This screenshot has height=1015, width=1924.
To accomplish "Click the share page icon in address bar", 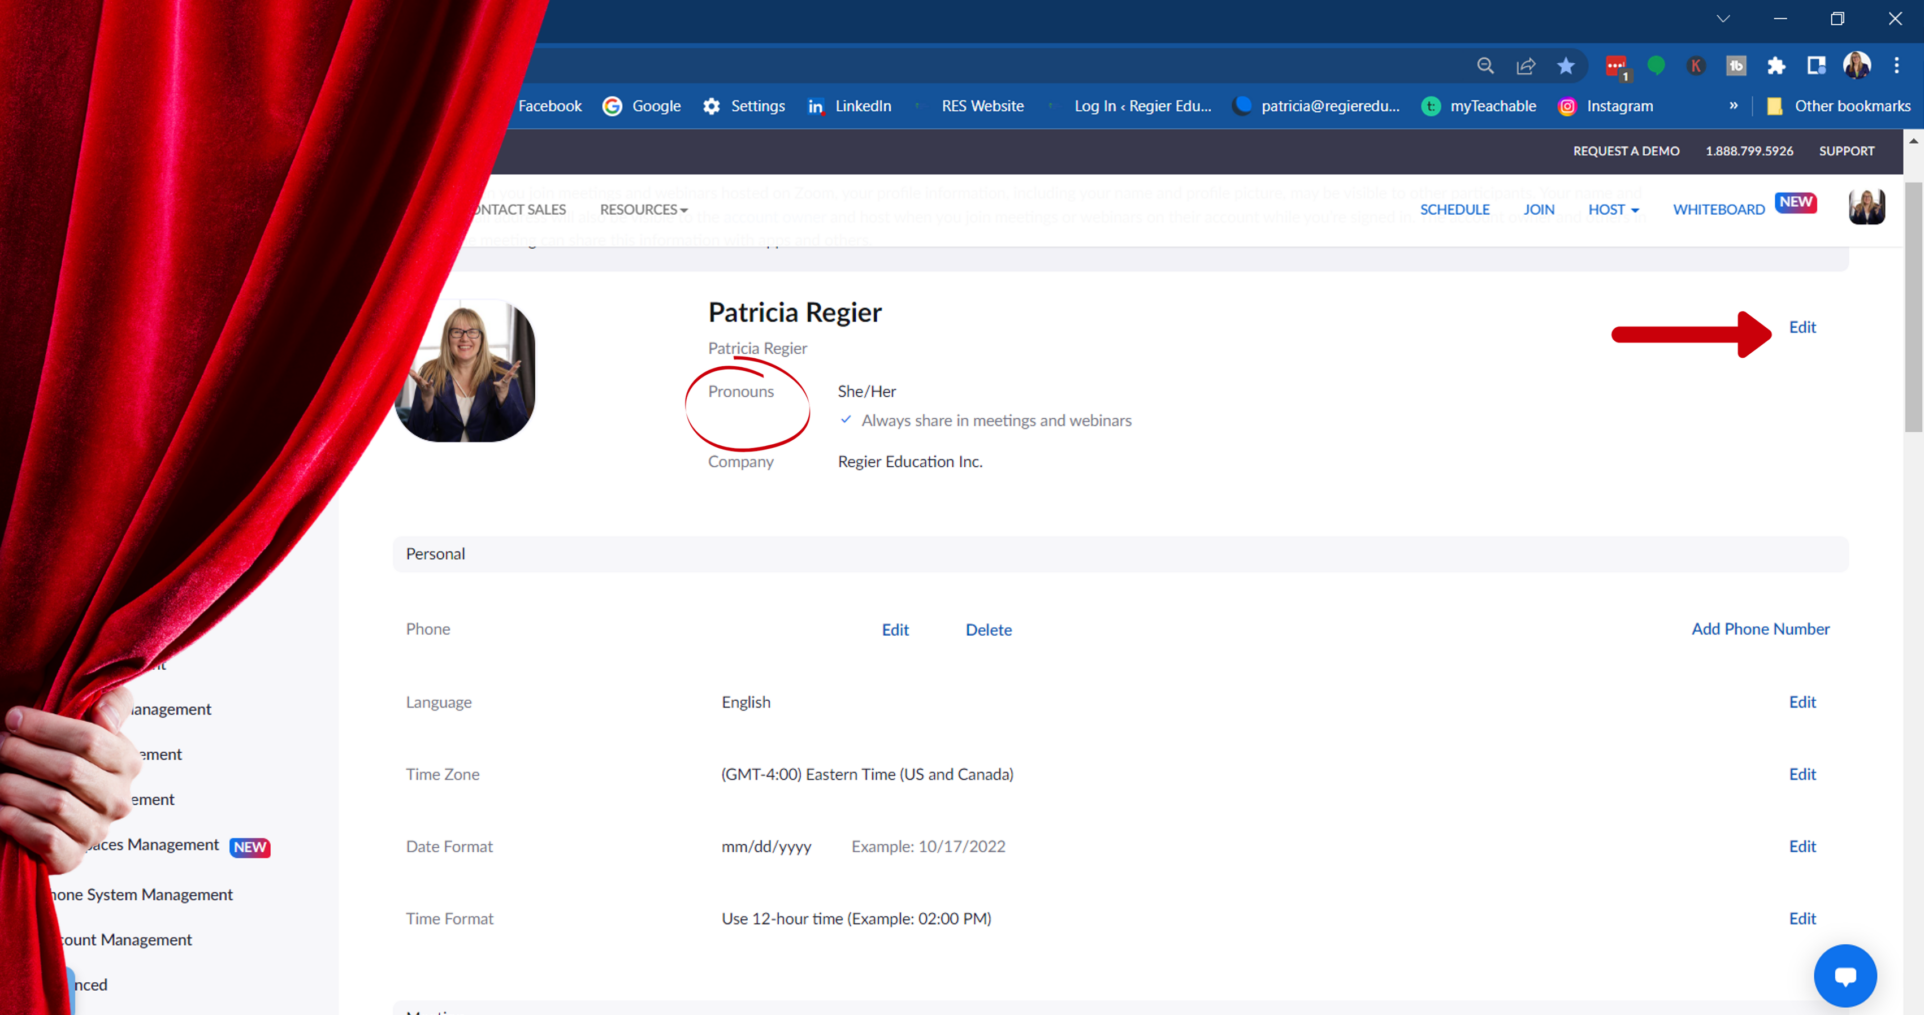I will click(x=1526, y=66).
